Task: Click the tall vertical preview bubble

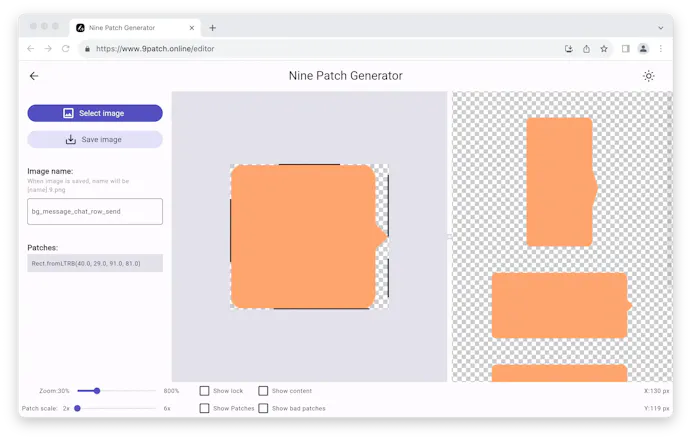Action: tap(561, 182)
